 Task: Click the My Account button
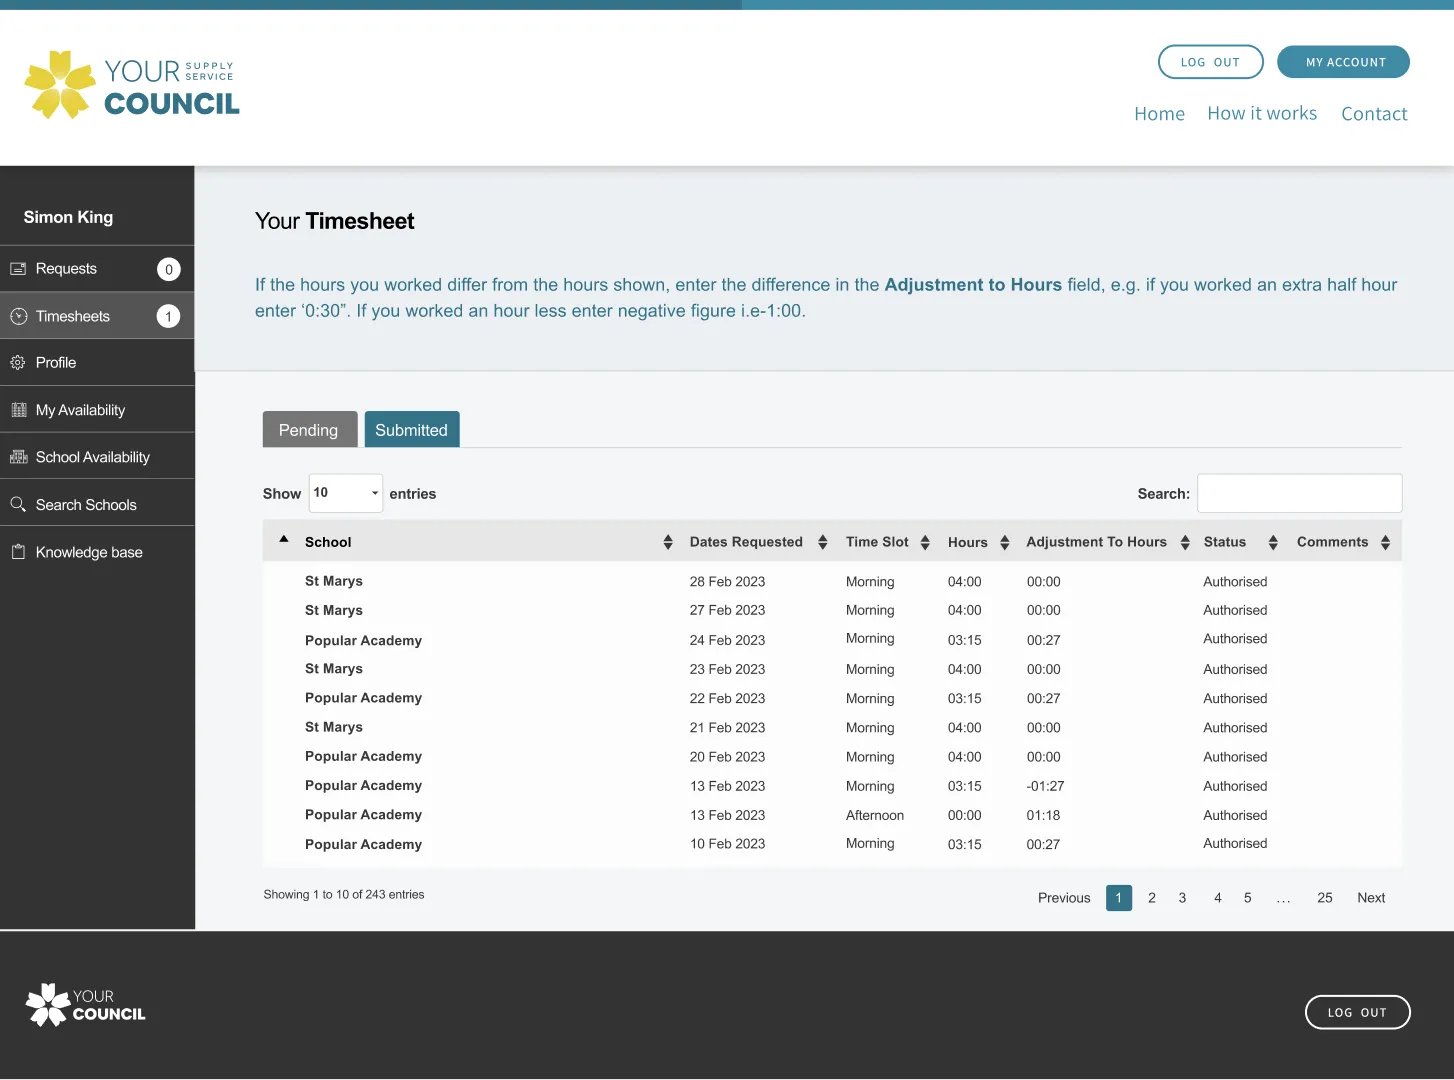1343,62
